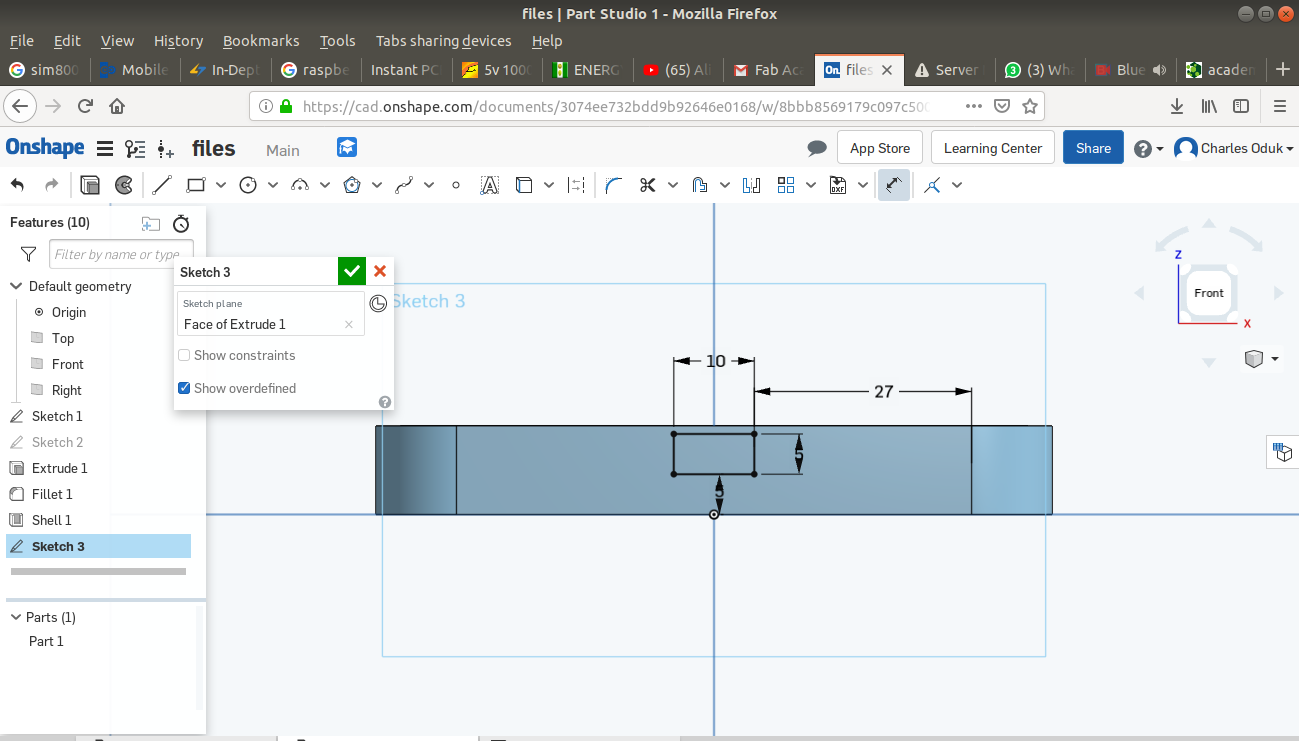Select the Corner rectangle tool
The width and height of the screenshot is (1299, 741).
[x=196, y=185]
